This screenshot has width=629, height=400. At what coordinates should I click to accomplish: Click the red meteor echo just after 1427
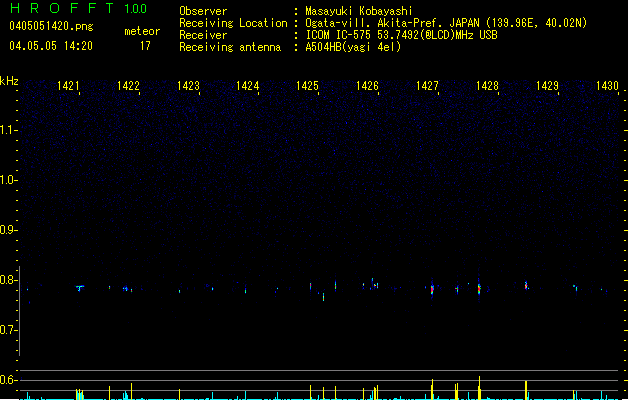pos(432,289)
